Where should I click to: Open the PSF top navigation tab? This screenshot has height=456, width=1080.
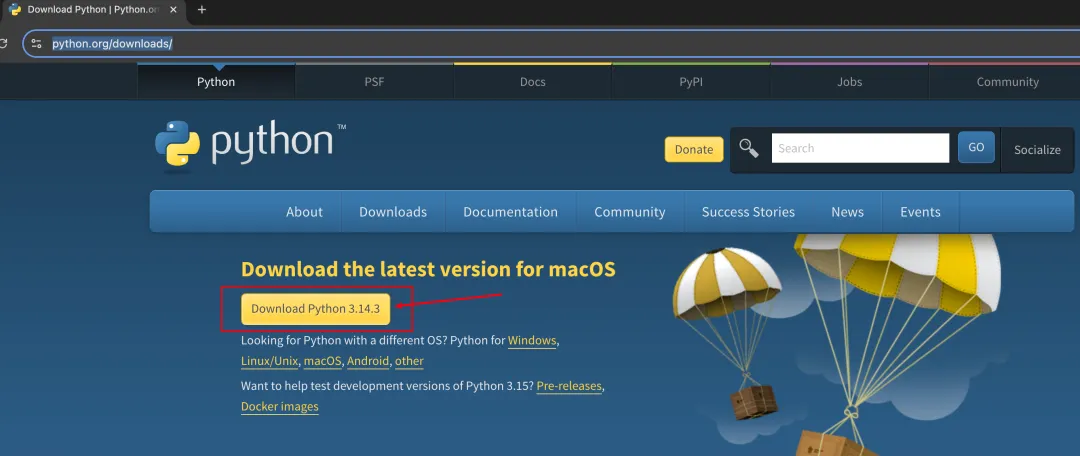tap(374, 81)
